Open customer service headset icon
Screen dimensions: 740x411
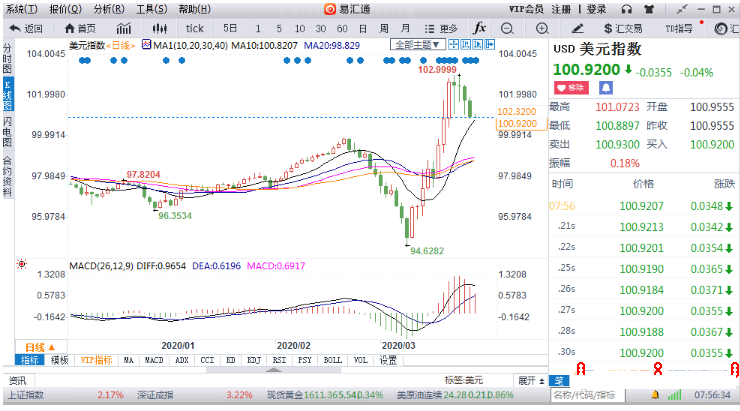click(627, 9)
